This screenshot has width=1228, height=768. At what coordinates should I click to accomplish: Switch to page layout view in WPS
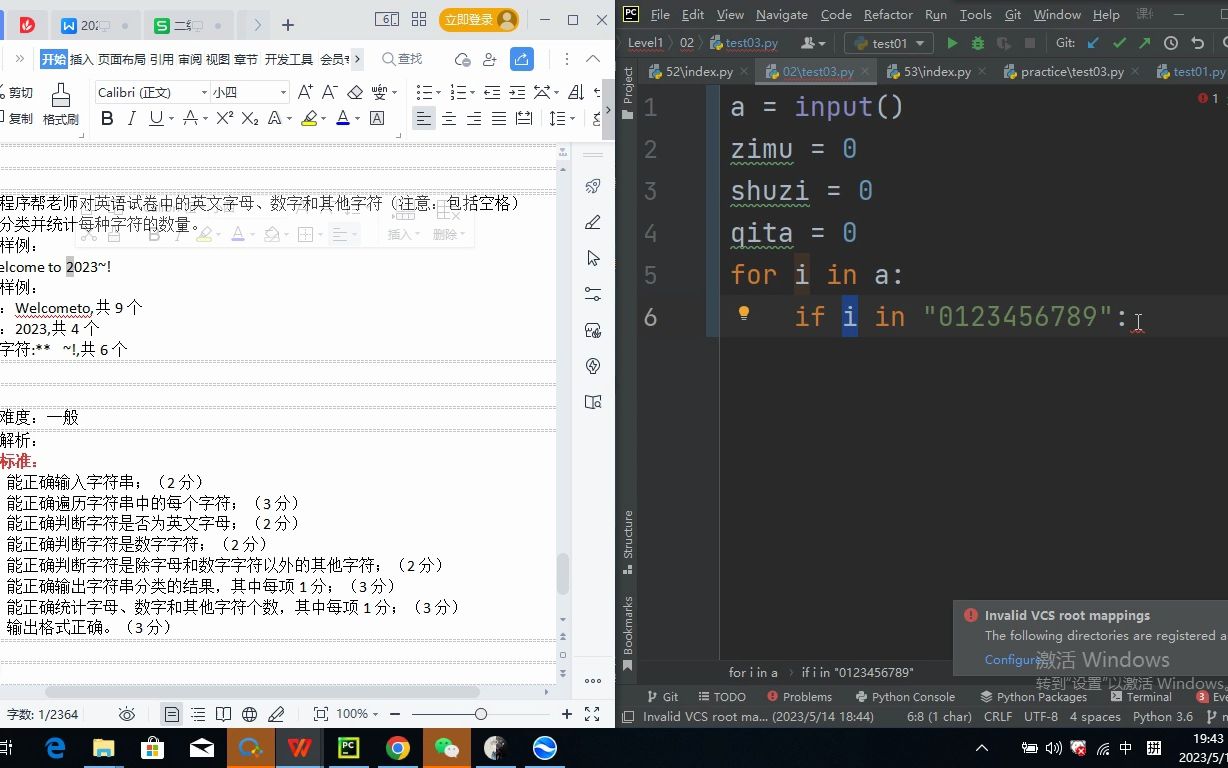[x=172, y=714]
